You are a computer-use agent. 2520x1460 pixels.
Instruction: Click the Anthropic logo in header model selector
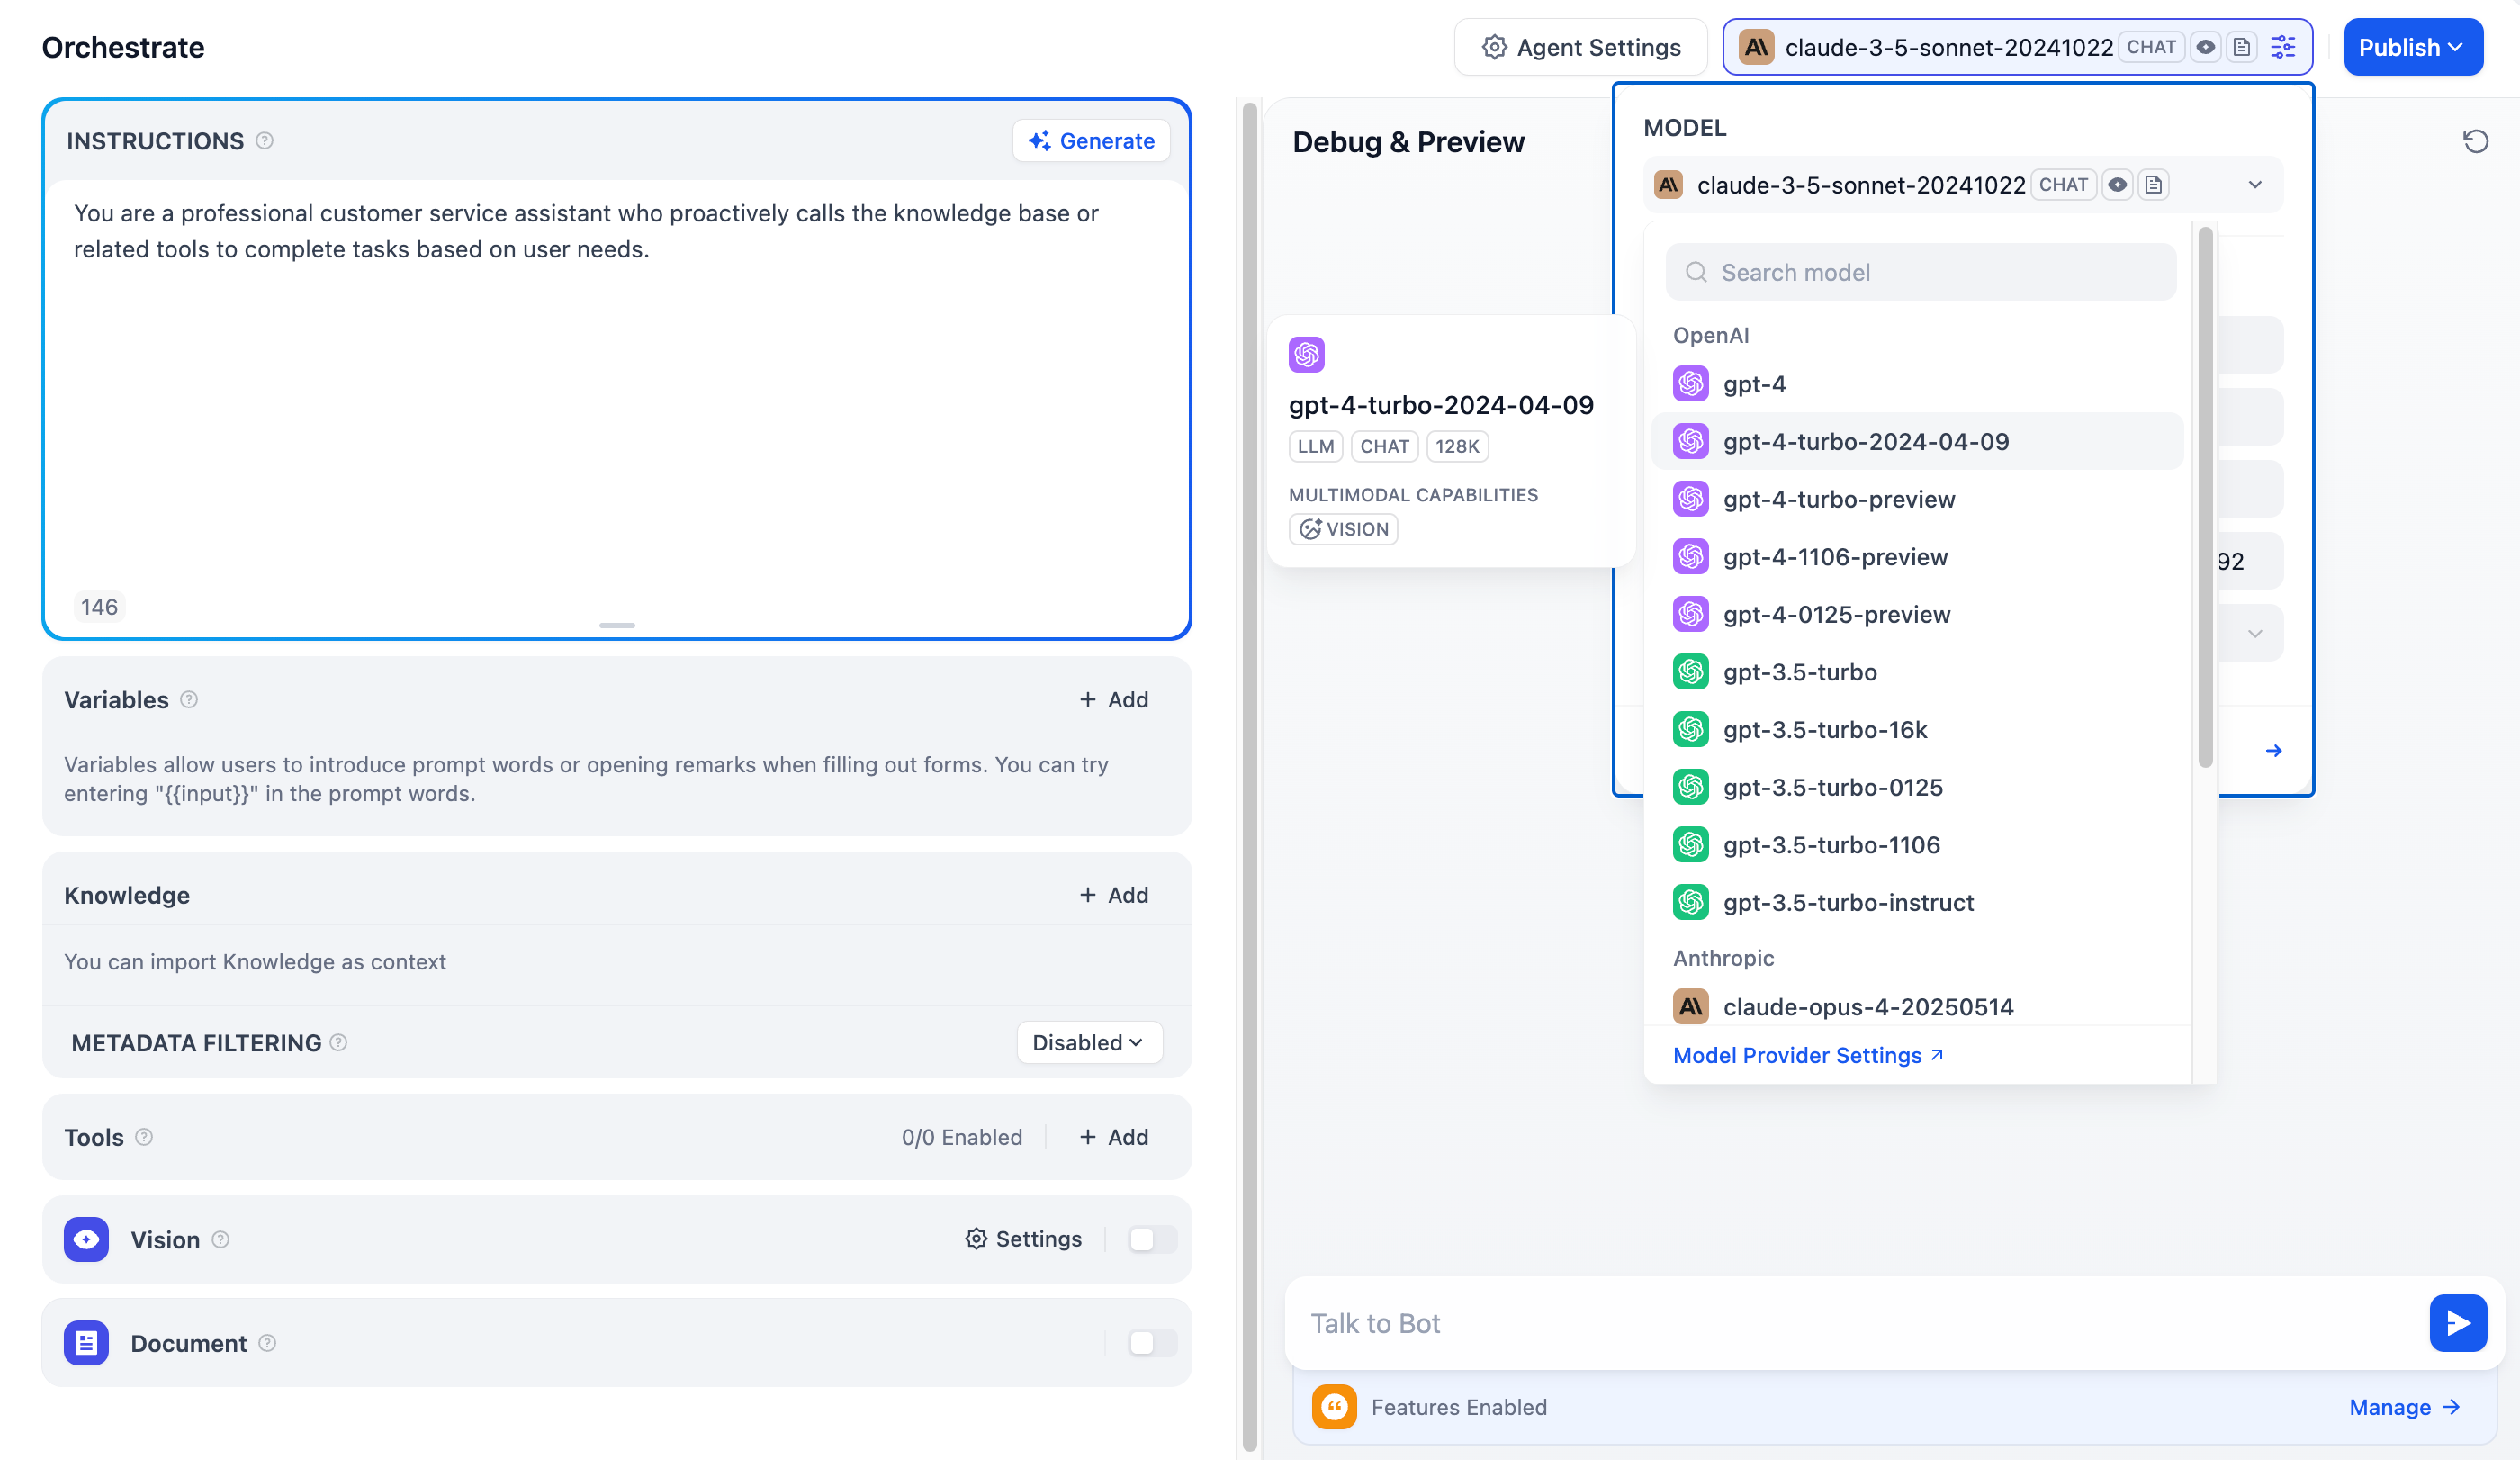pyautogui.click(x=1756, y=47)
